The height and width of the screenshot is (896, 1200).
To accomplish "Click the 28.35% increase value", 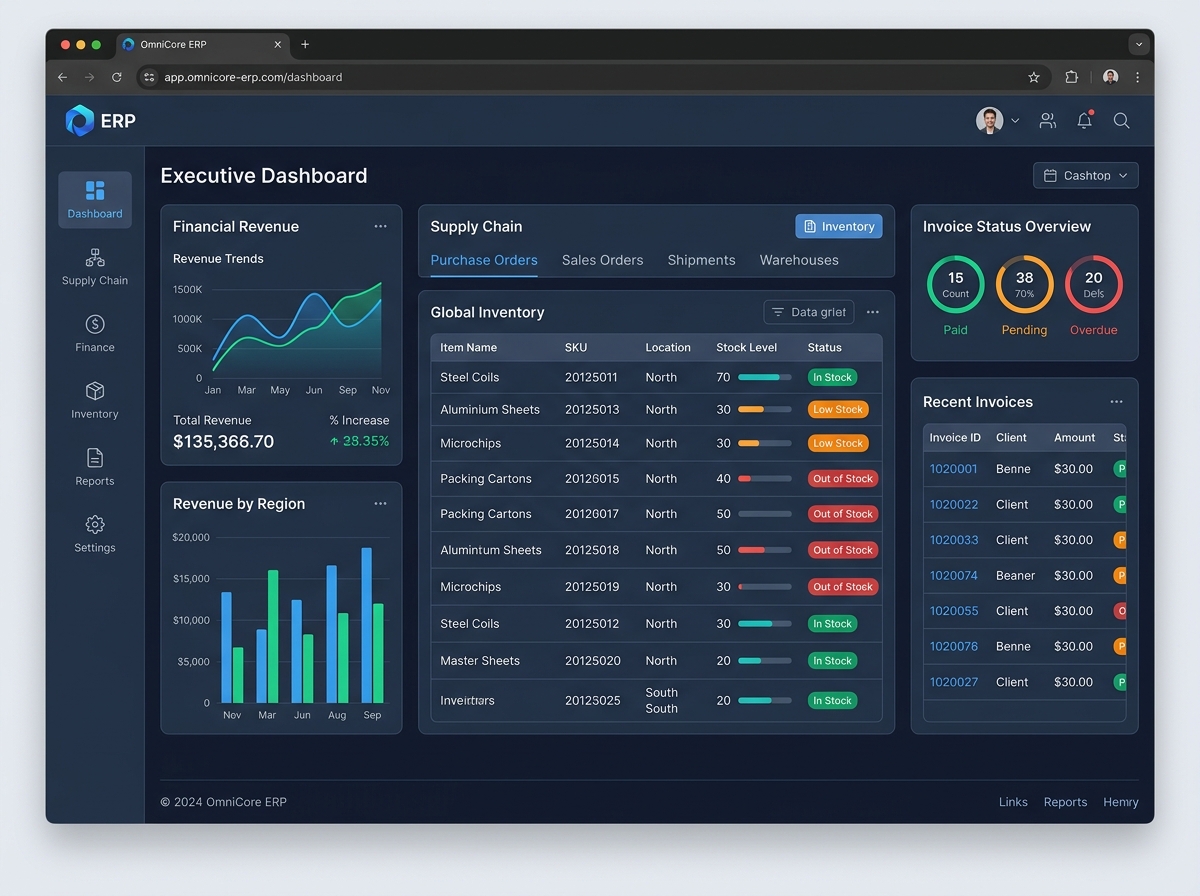I will pyautogui.click(x=359, y=441).
